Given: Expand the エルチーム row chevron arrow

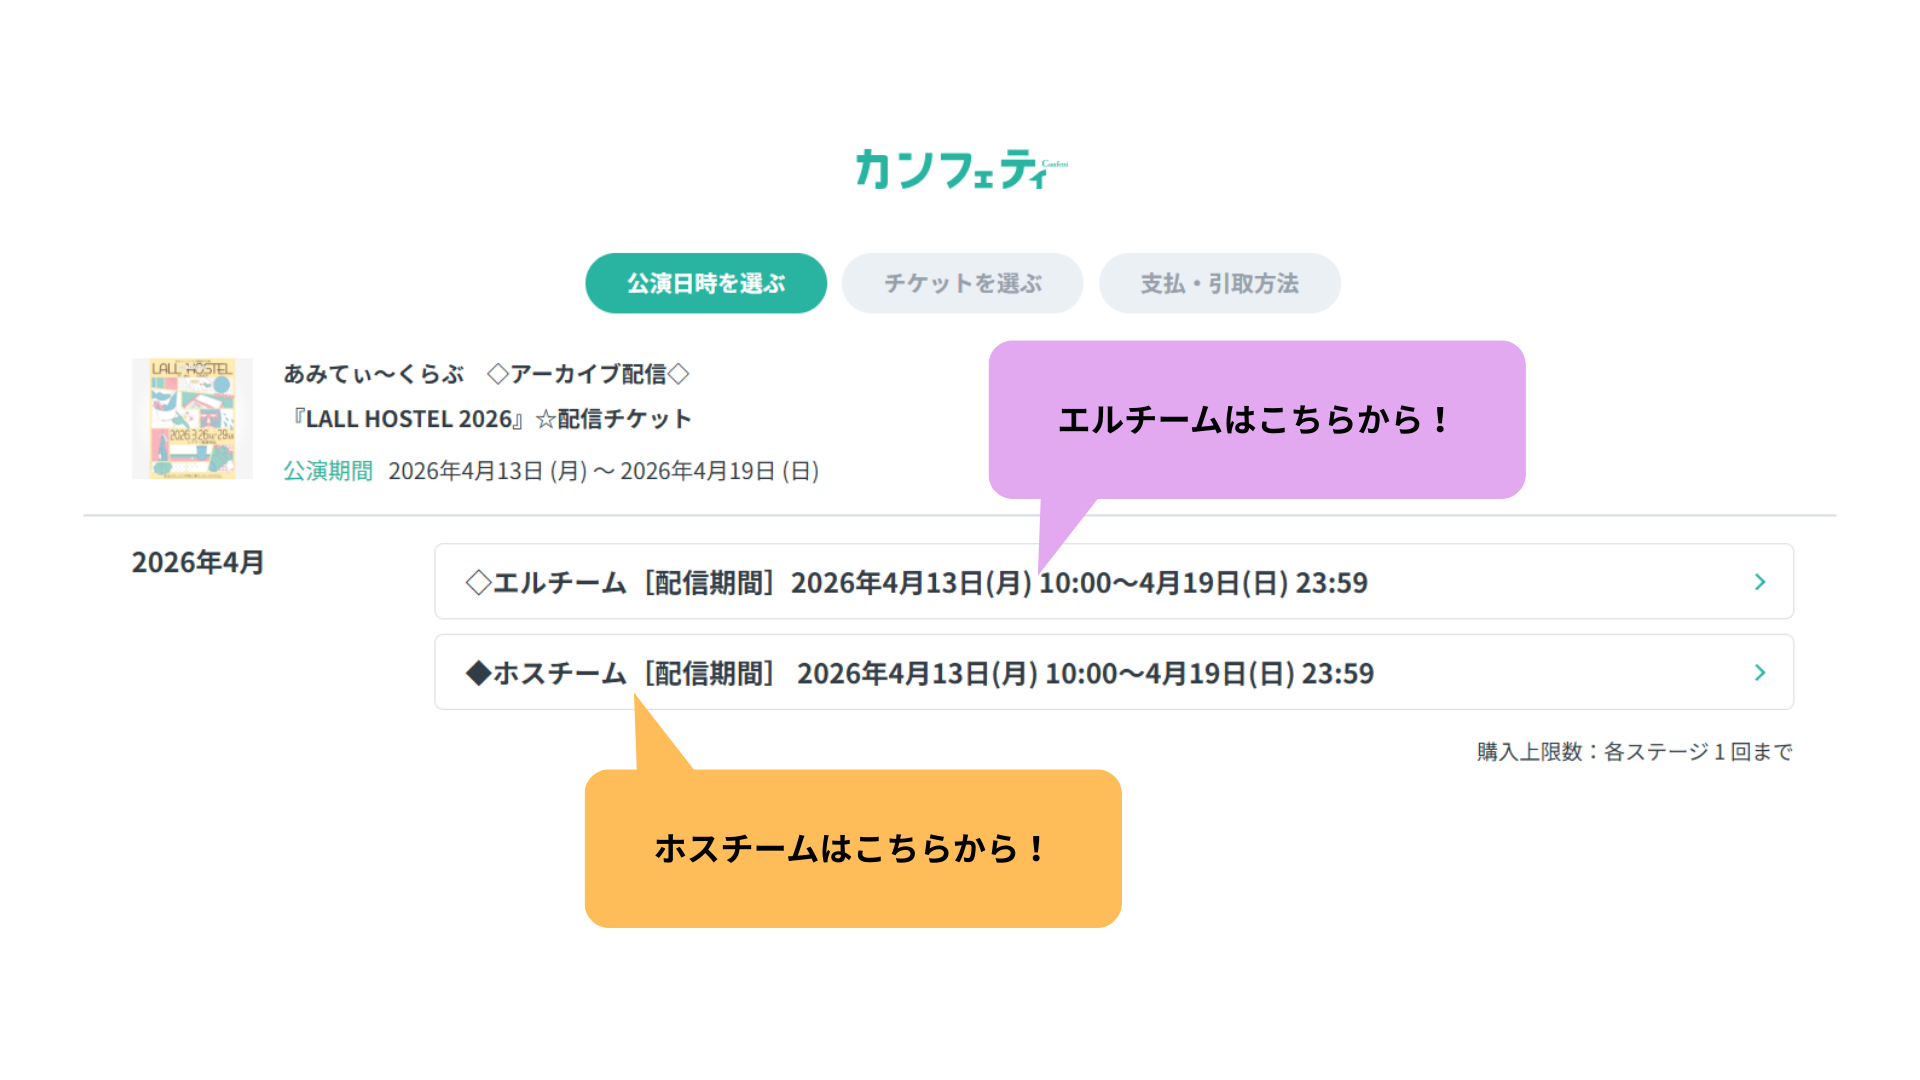Looking at the screenshot, I should [1760, 582].
